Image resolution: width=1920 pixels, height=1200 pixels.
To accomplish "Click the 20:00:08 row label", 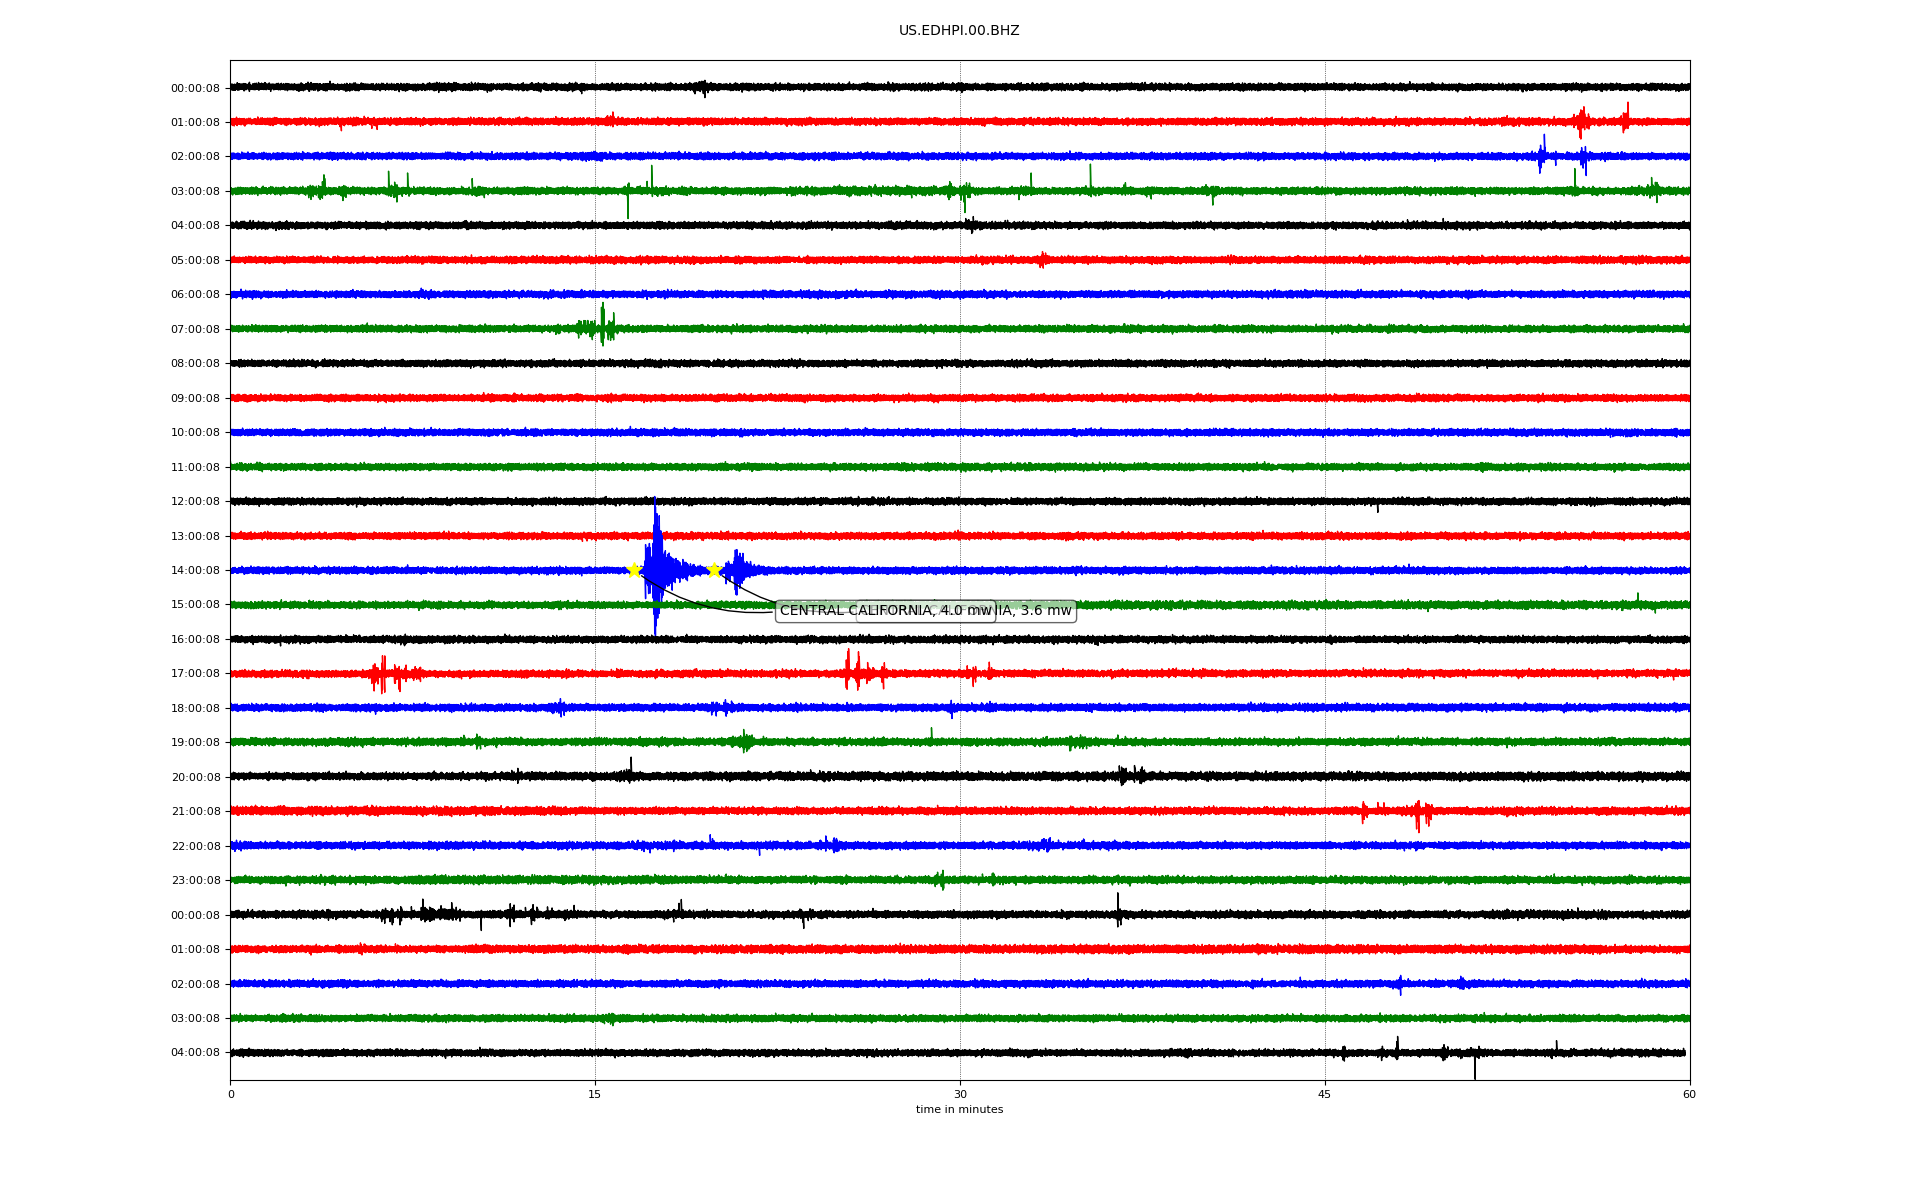I will tap(195, 778).
